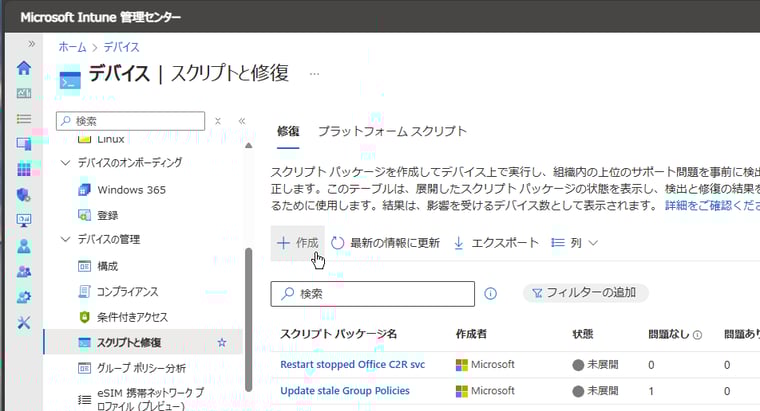Switch to プラットフォーム スクリプト tab
760x411 pixels.
pos(392,131)
